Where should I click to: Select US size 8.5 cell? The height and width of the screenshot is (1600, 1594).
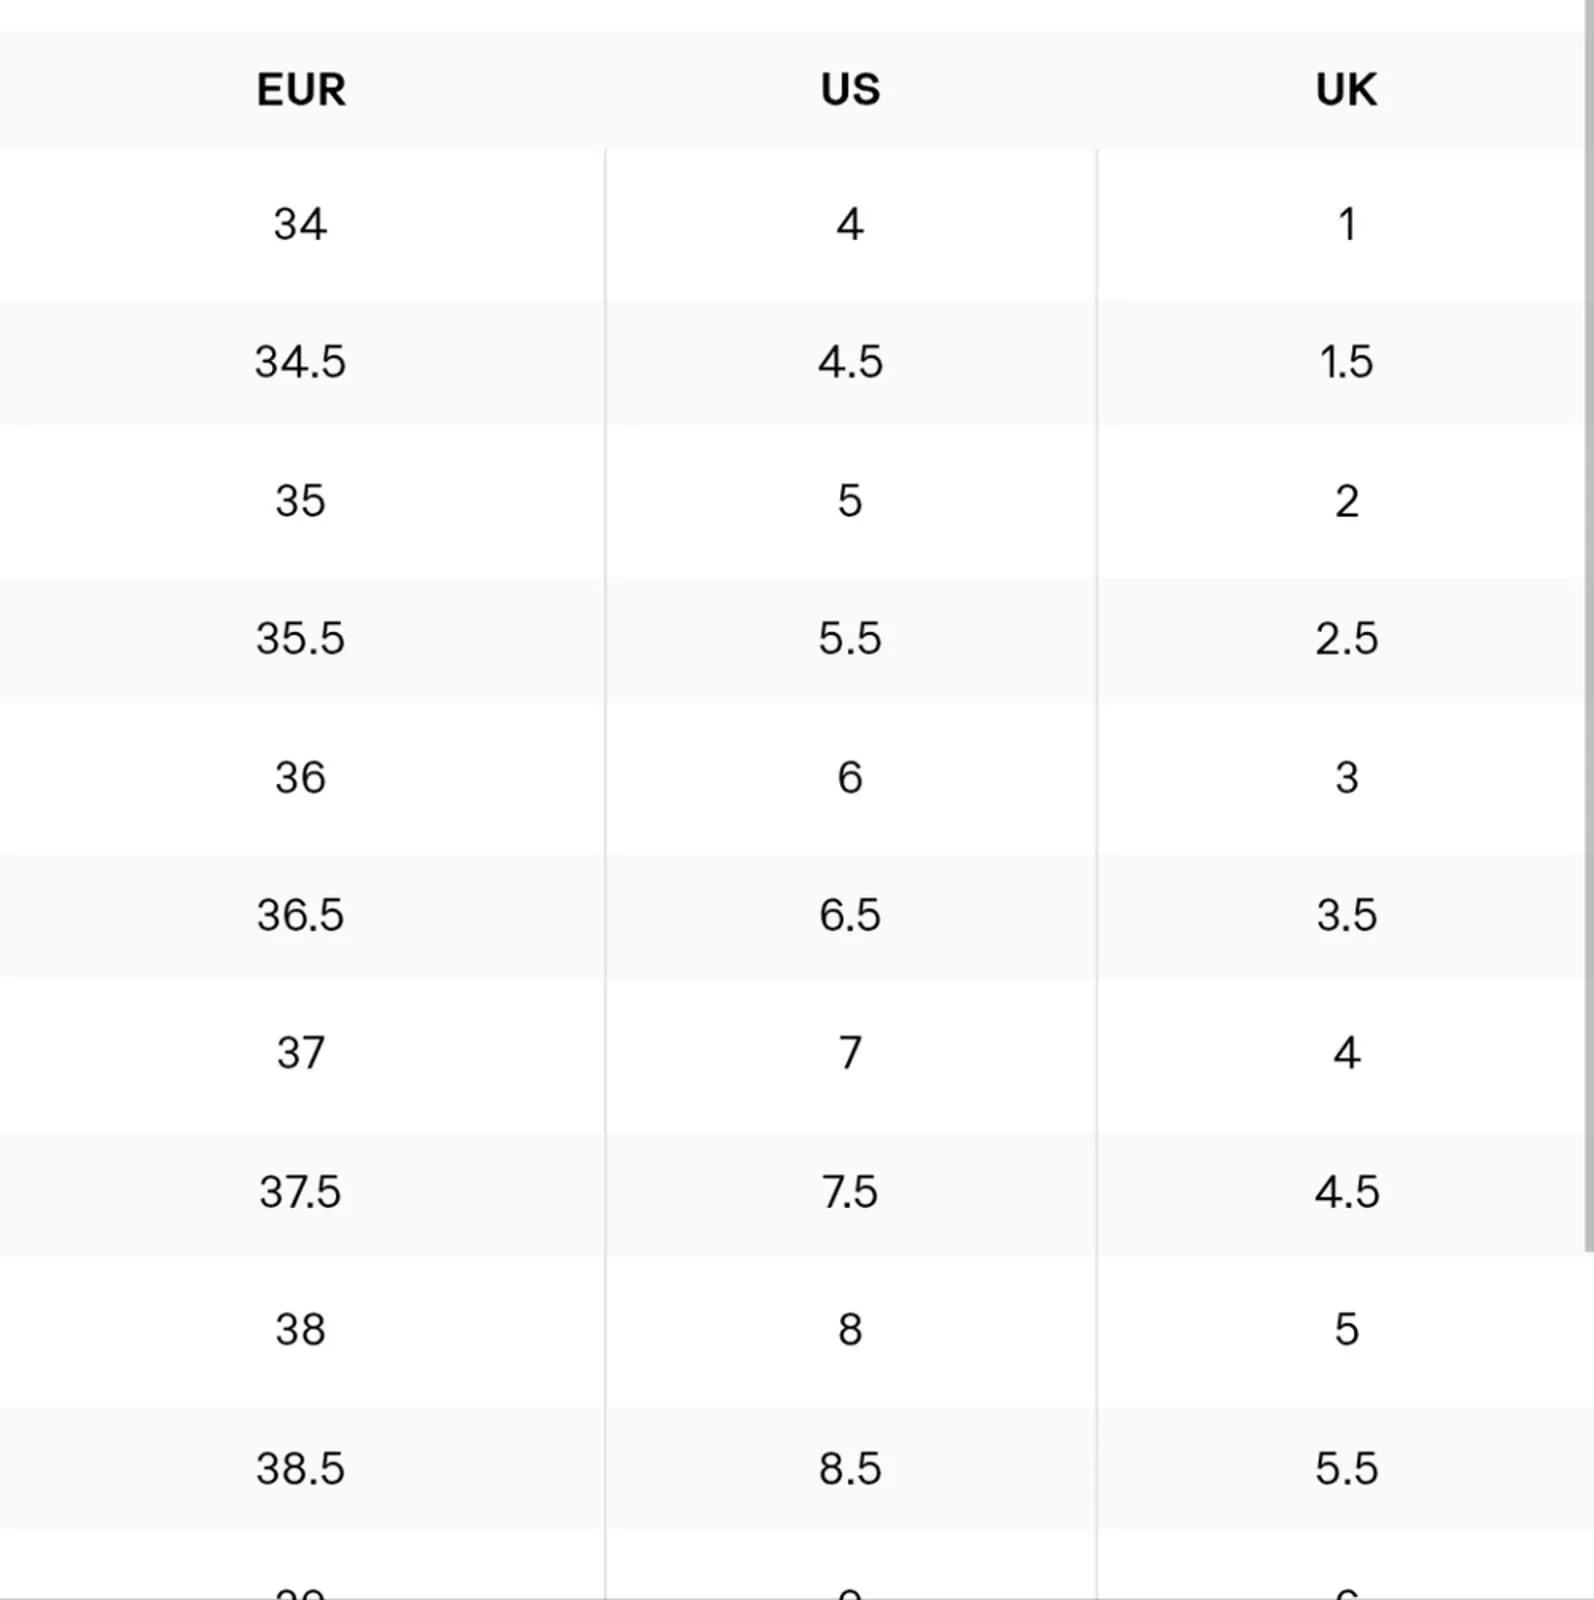click(x=850, y=1469)
